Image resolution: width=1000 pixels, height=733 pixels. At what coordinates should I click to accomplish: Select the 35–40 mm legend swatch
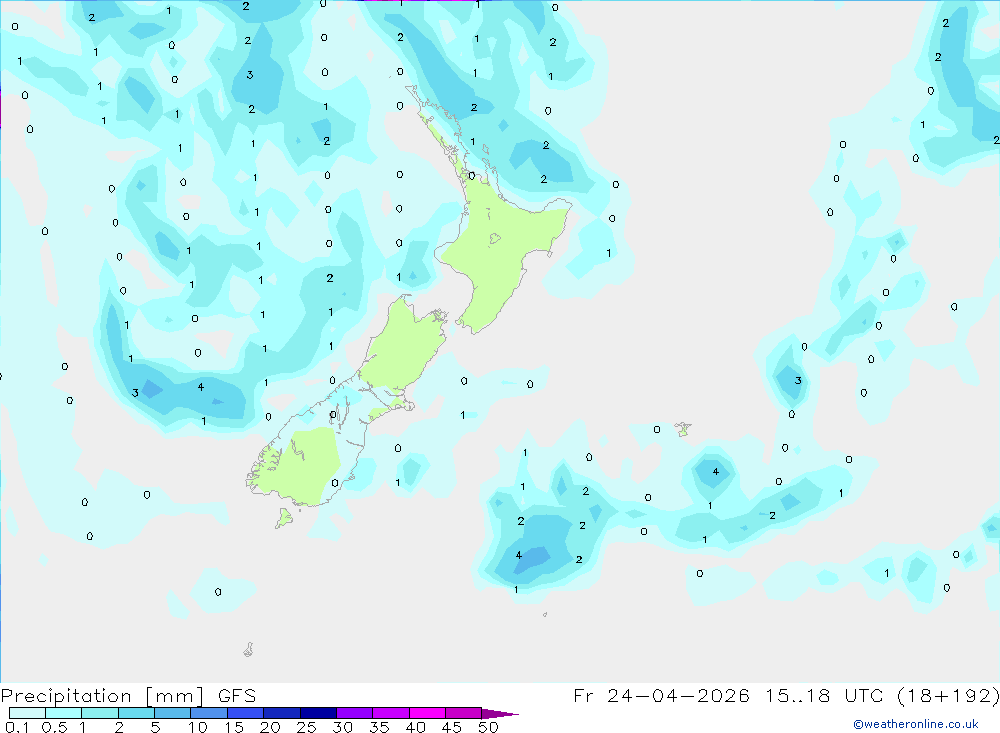tap(391, 713)
